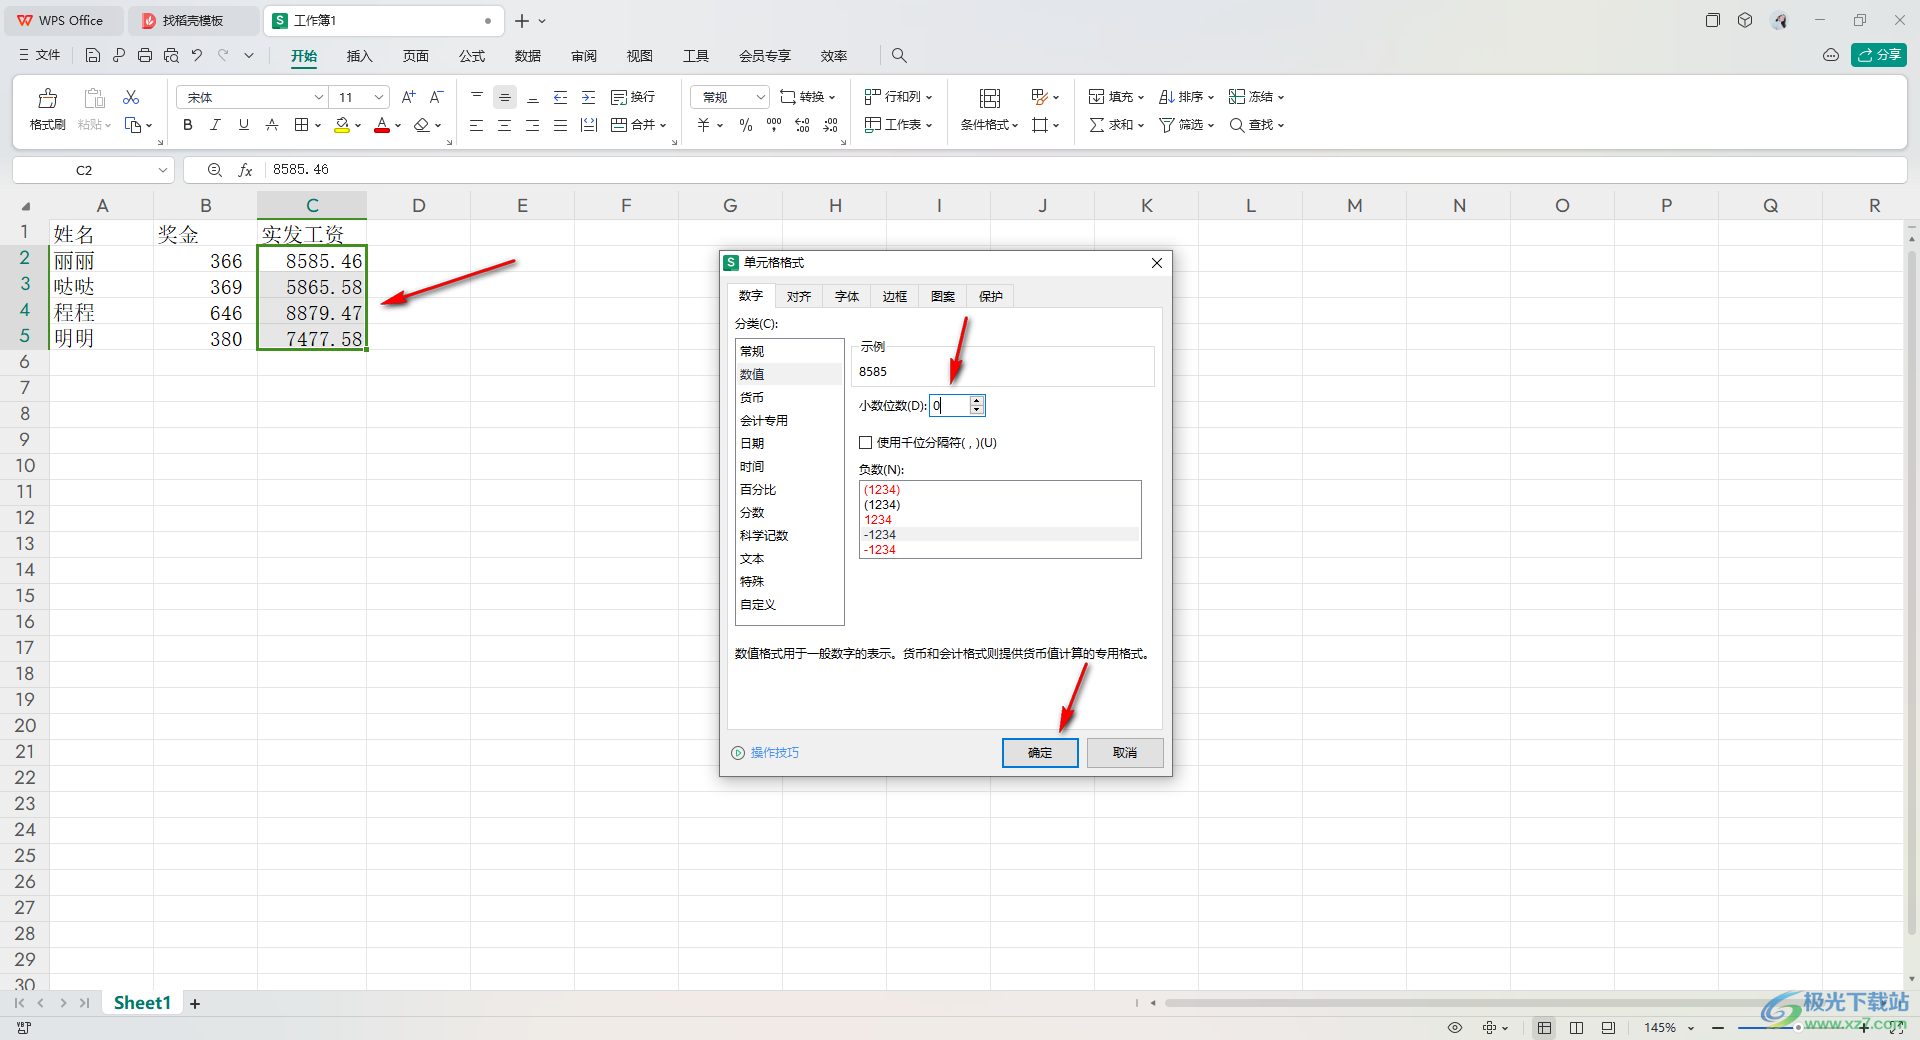
Task: Open the zoom level dropdown
Action: 1691,1028
